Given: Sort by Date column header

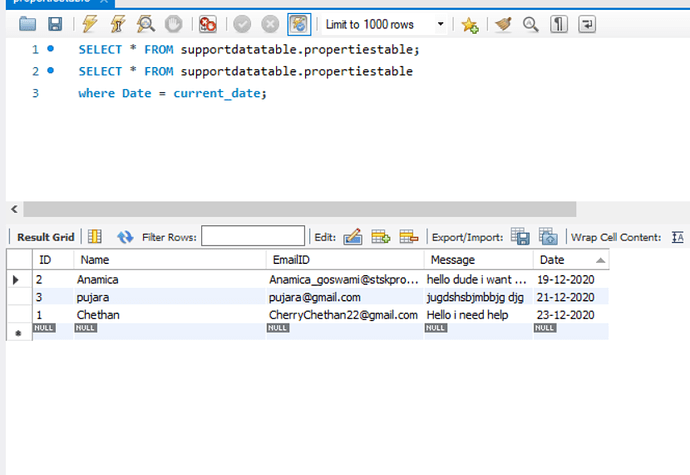Looking at the screenshot, I should [571, 259].
